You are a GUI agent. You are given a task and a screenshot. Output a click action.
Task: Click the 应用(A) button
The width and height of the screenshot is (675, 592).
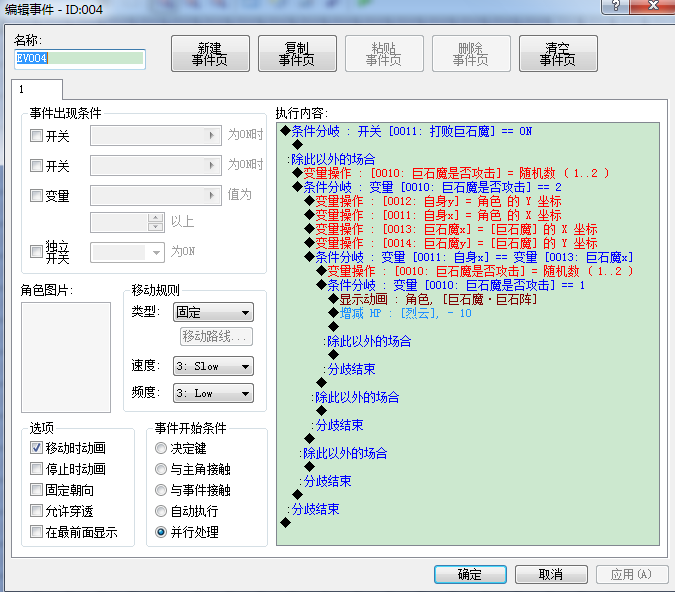pyautogui.click(x=632, y=574)
